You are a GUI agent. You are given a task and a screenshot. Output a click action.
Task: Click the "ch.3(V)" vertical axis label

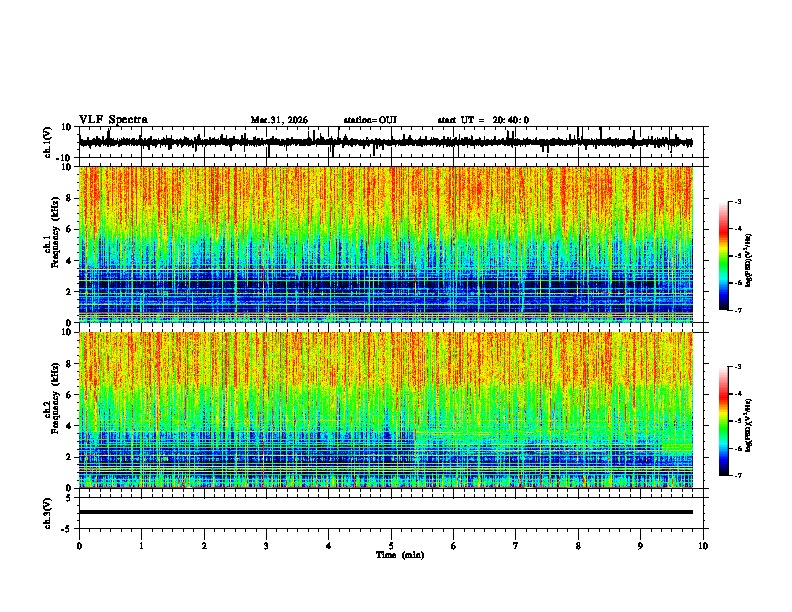tap(47, 513)
